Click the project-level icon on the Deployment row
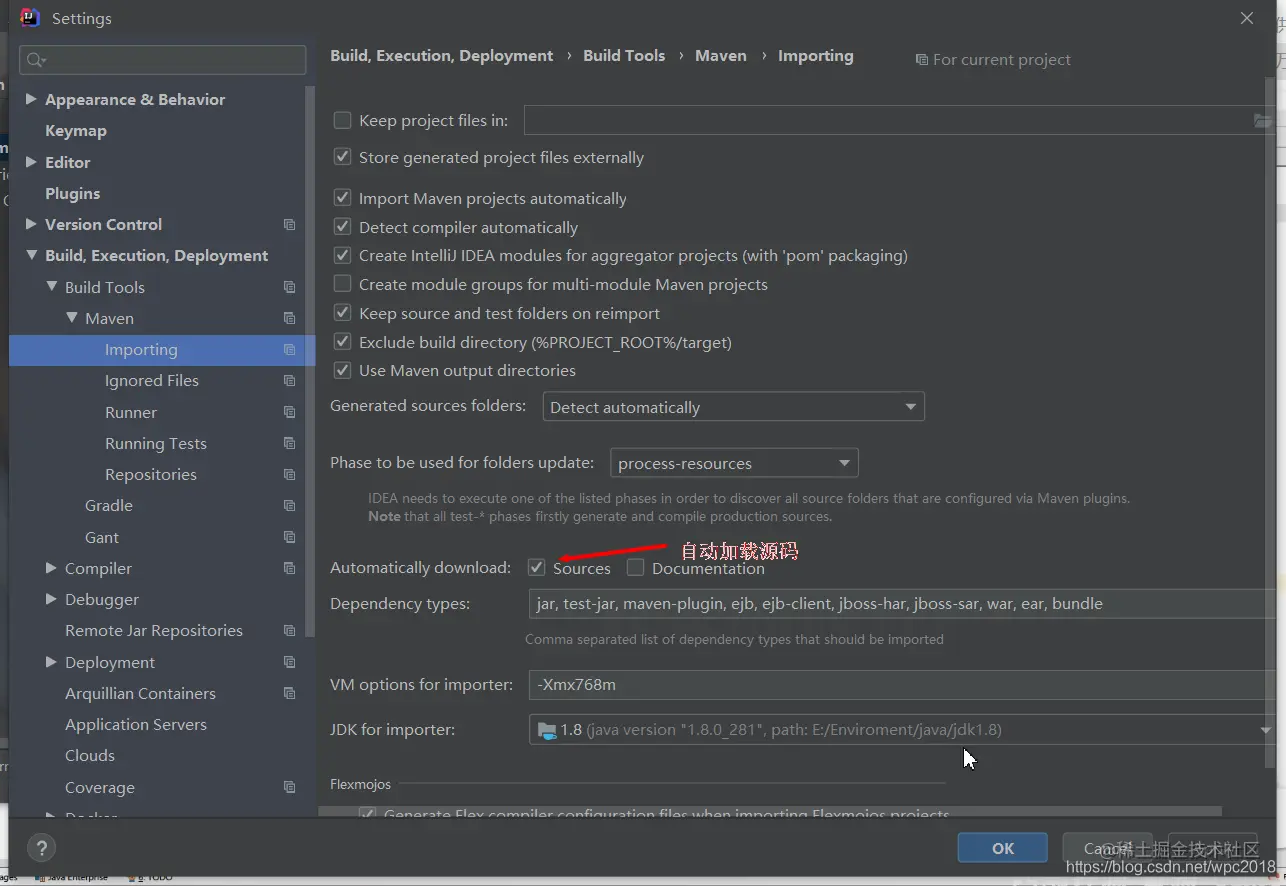1286x886 pixels. tap(289, 662)
